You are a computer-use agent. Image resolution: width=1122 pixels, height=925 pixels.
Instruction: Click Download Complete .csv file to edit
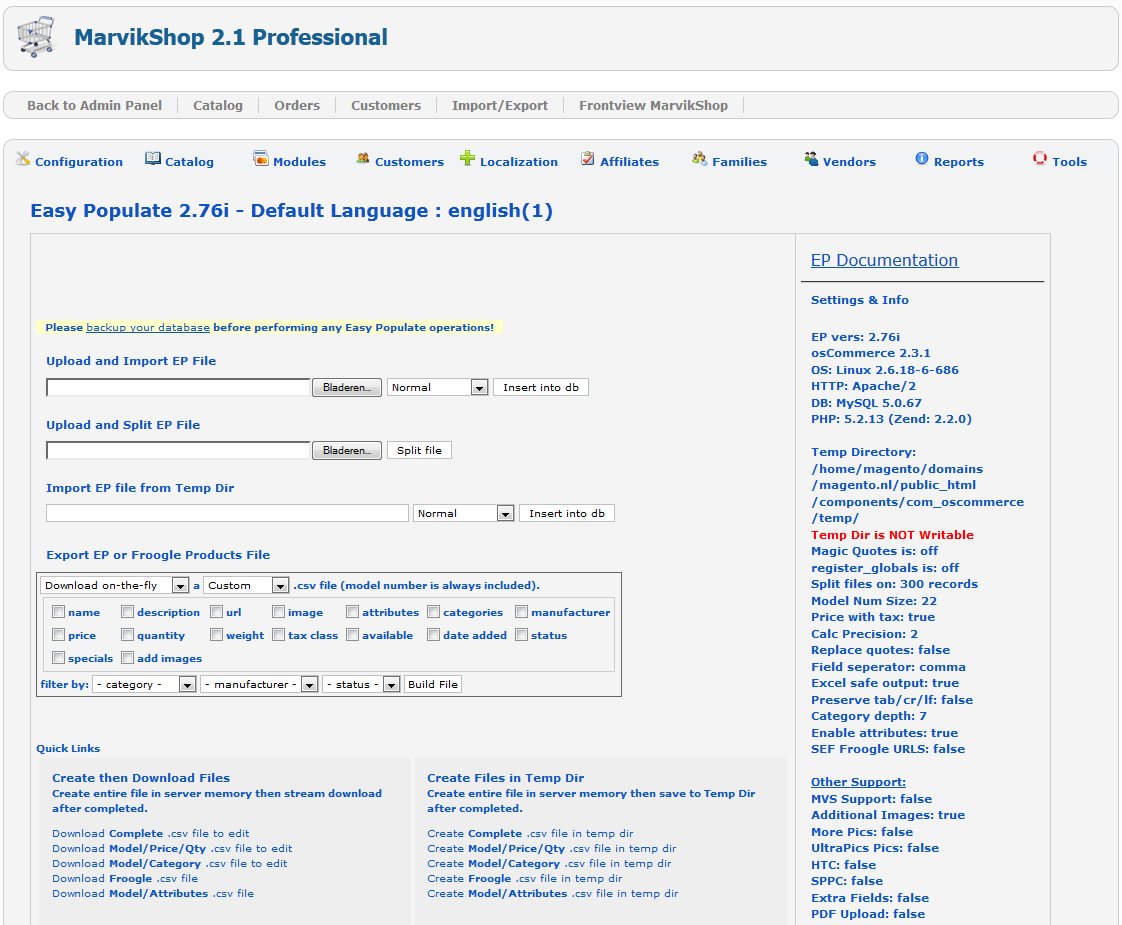pos(150,833)
